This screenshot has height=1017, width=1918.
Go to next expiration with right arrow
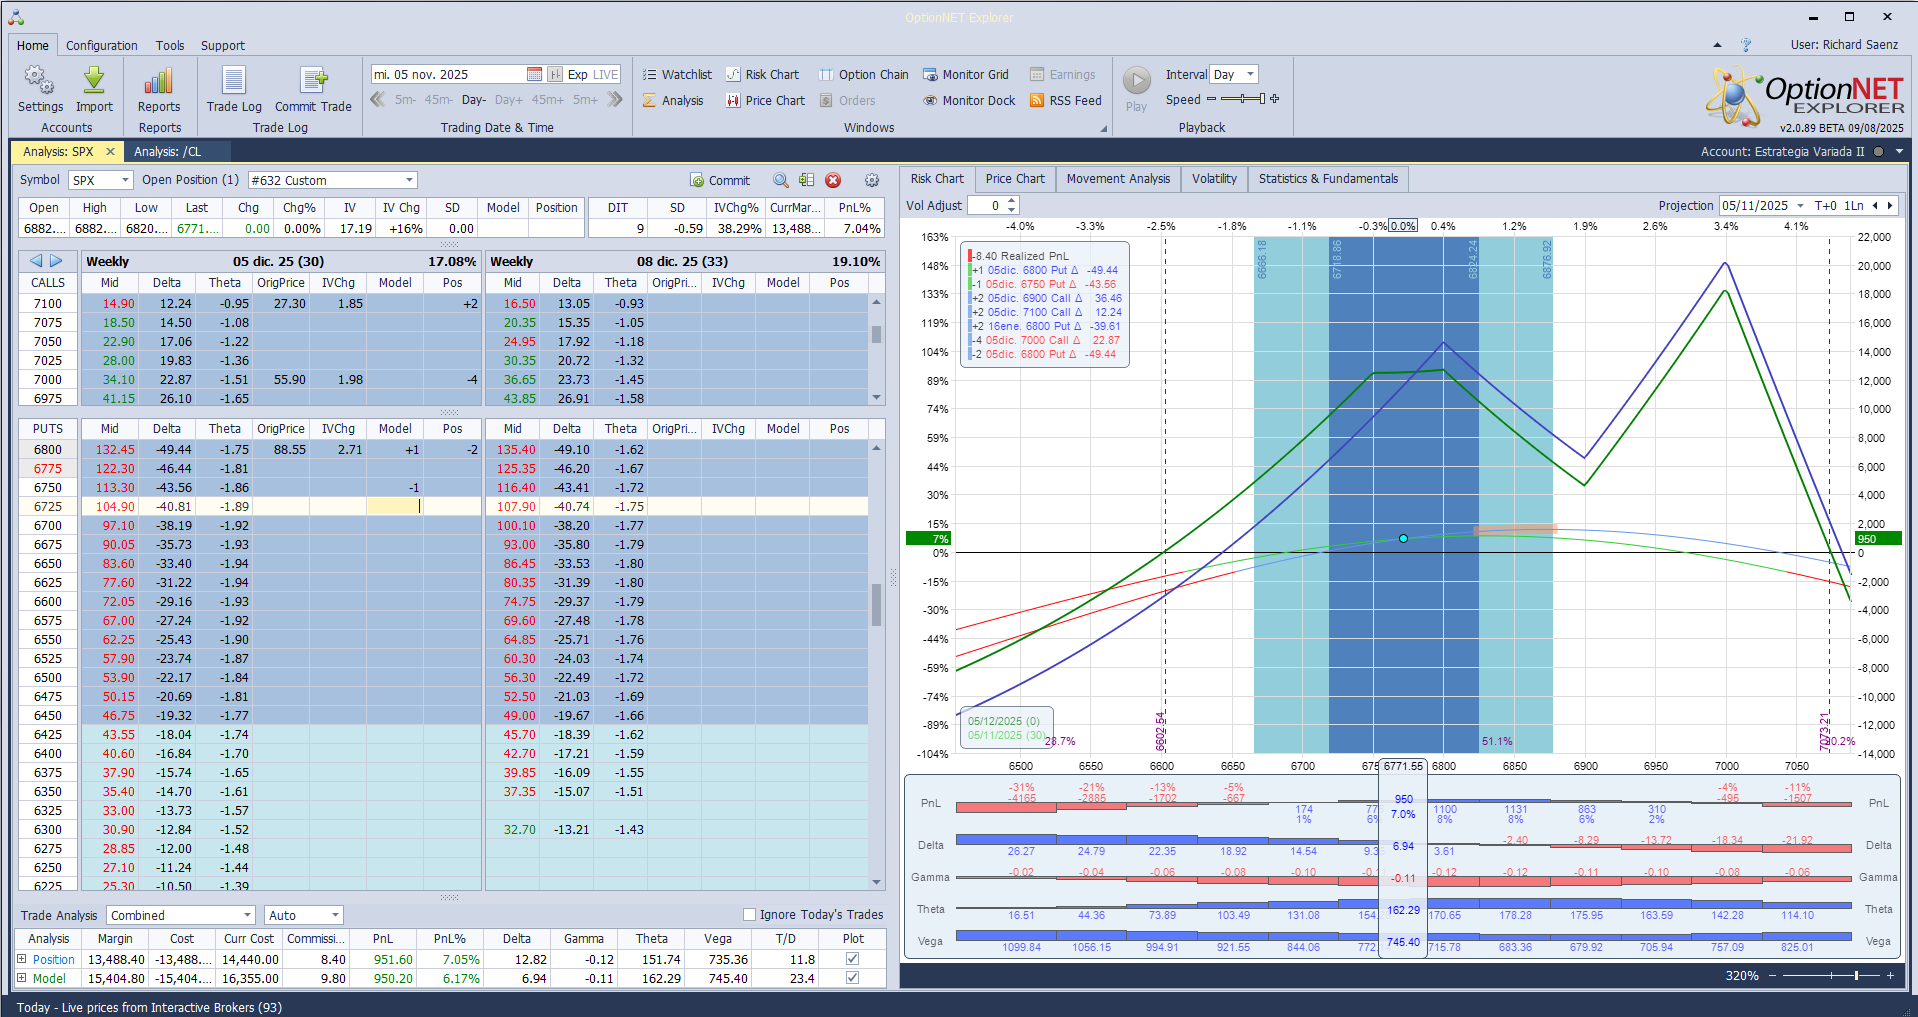point(56,261)
